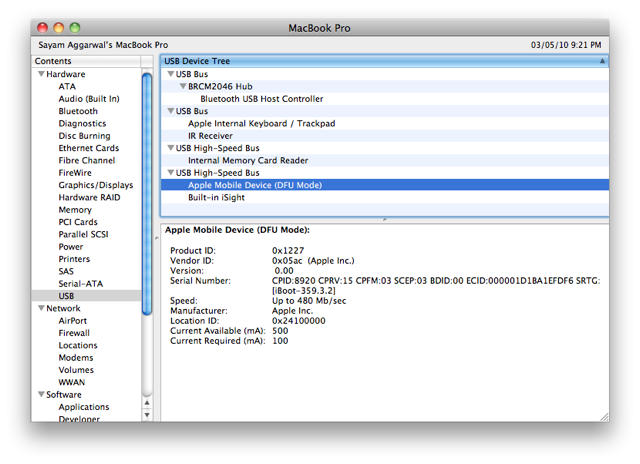Viewport: 640px width, 464px height.
Task: Select Built-in iSight device
Action: click(x=218, y=198)
